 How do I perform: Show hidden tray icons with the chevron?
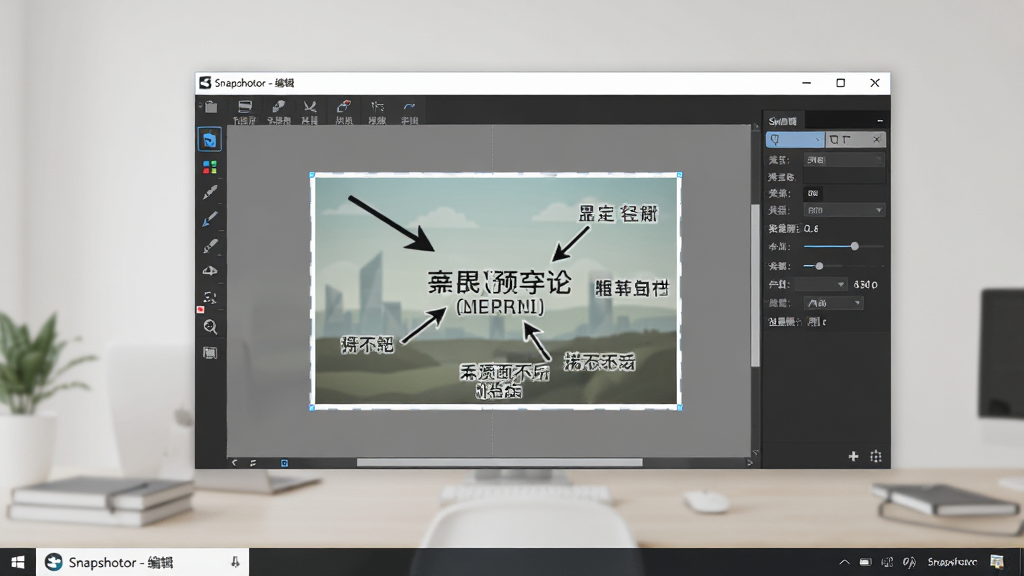coord(844,562)
